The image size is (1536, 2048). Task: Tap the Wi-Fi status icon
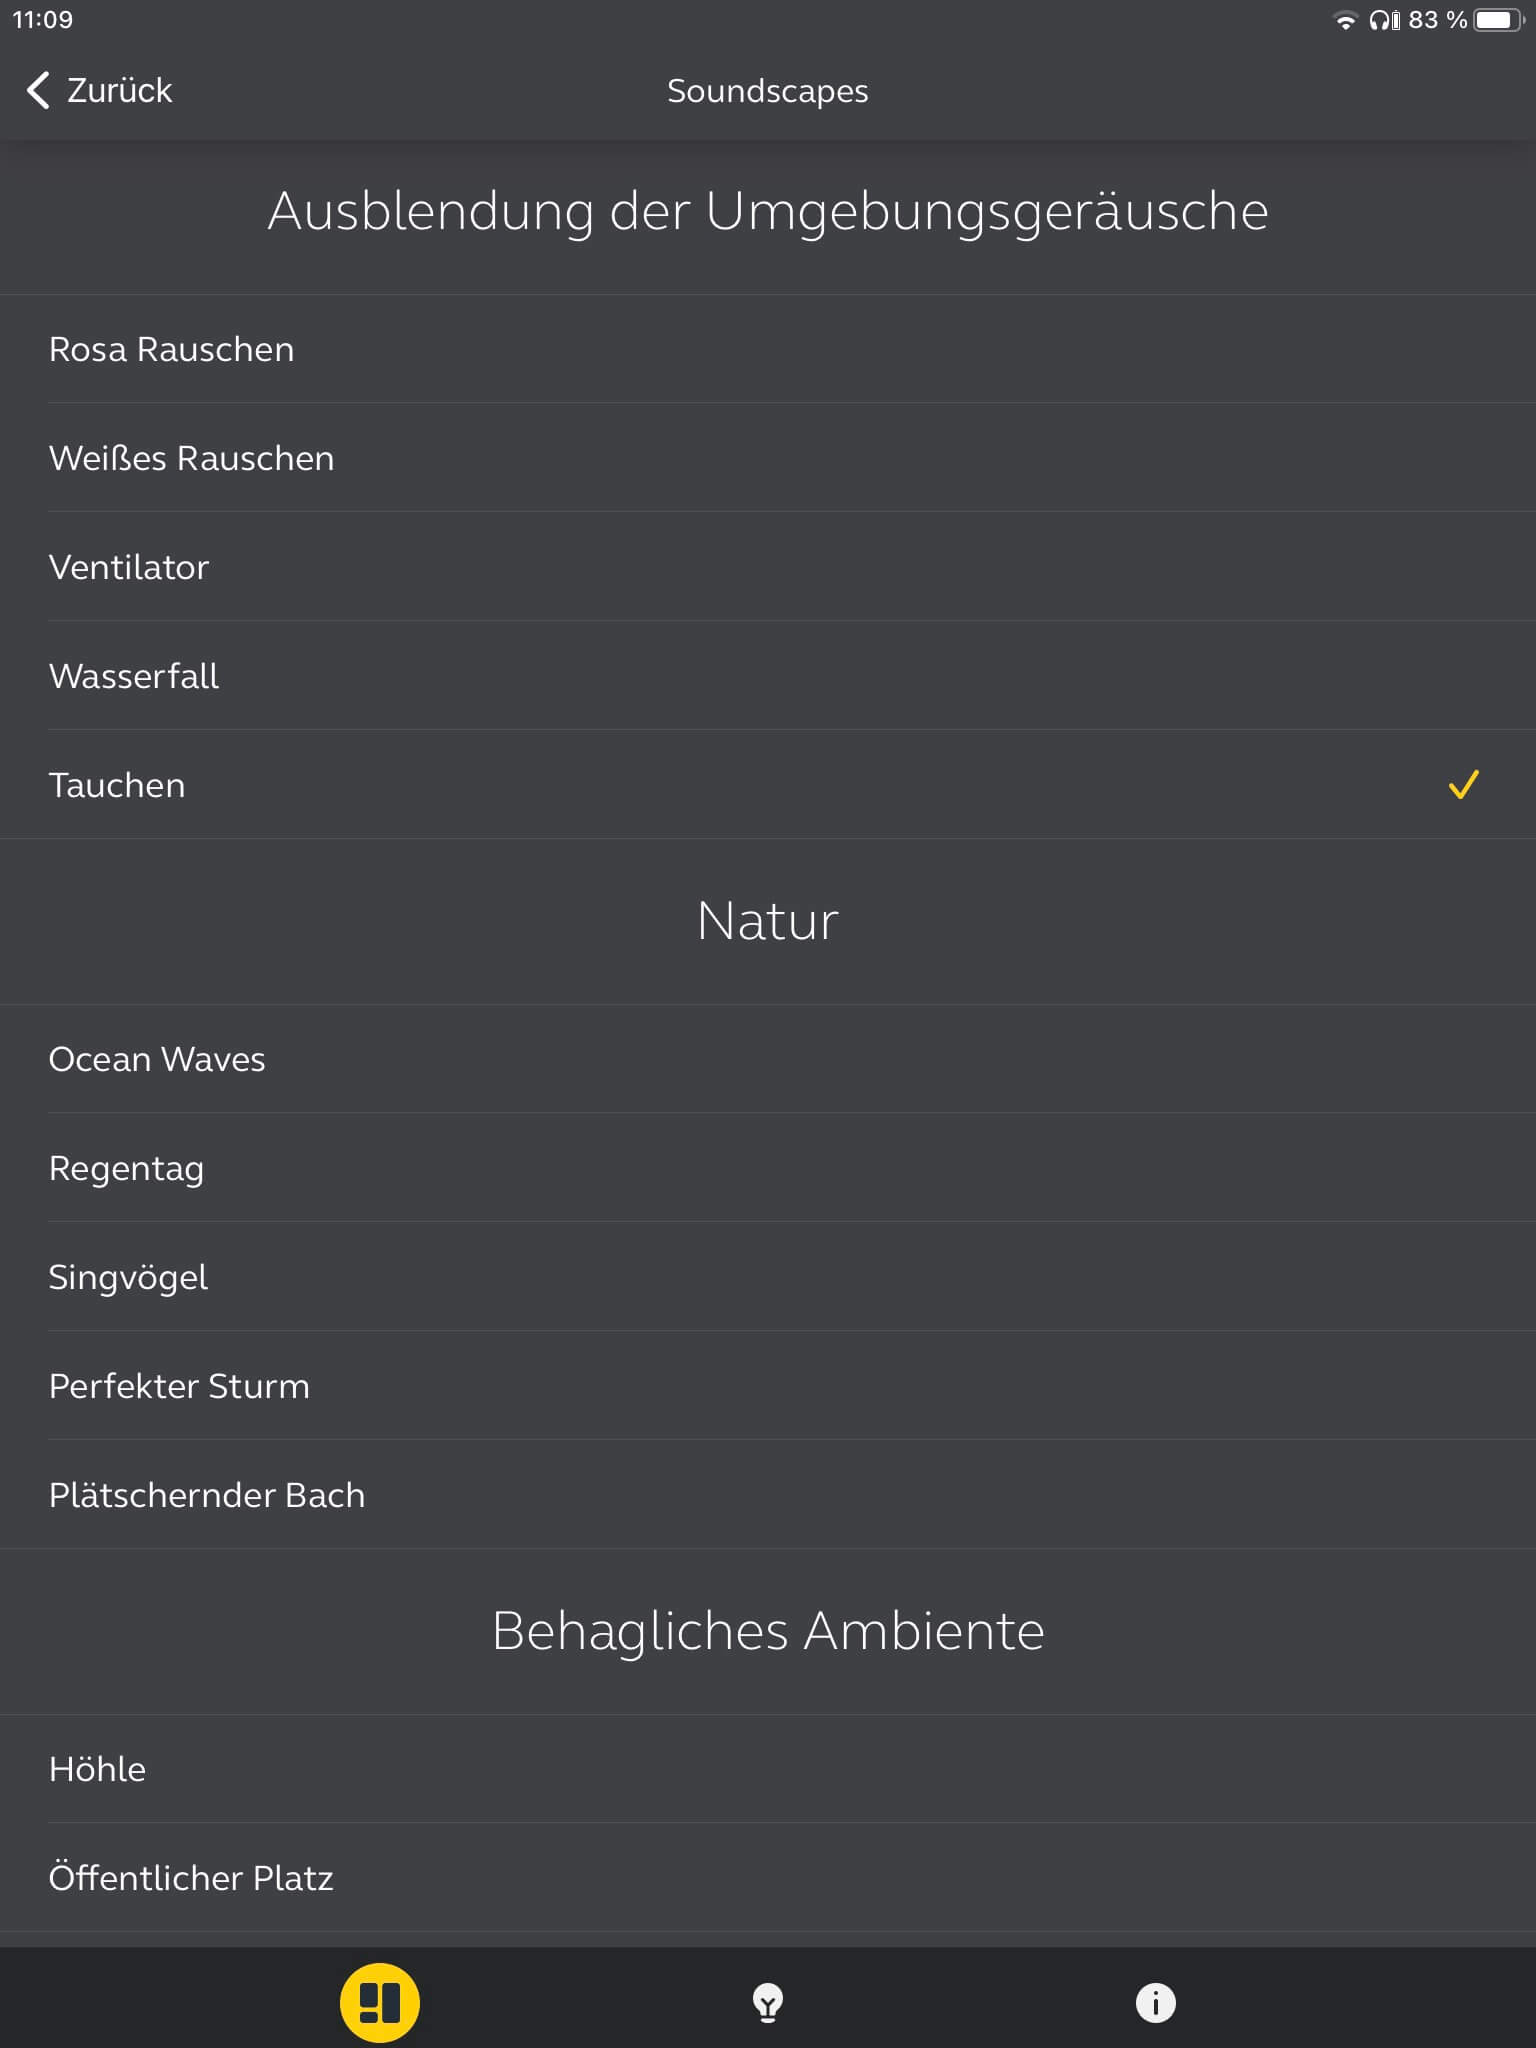[1346, 20]
